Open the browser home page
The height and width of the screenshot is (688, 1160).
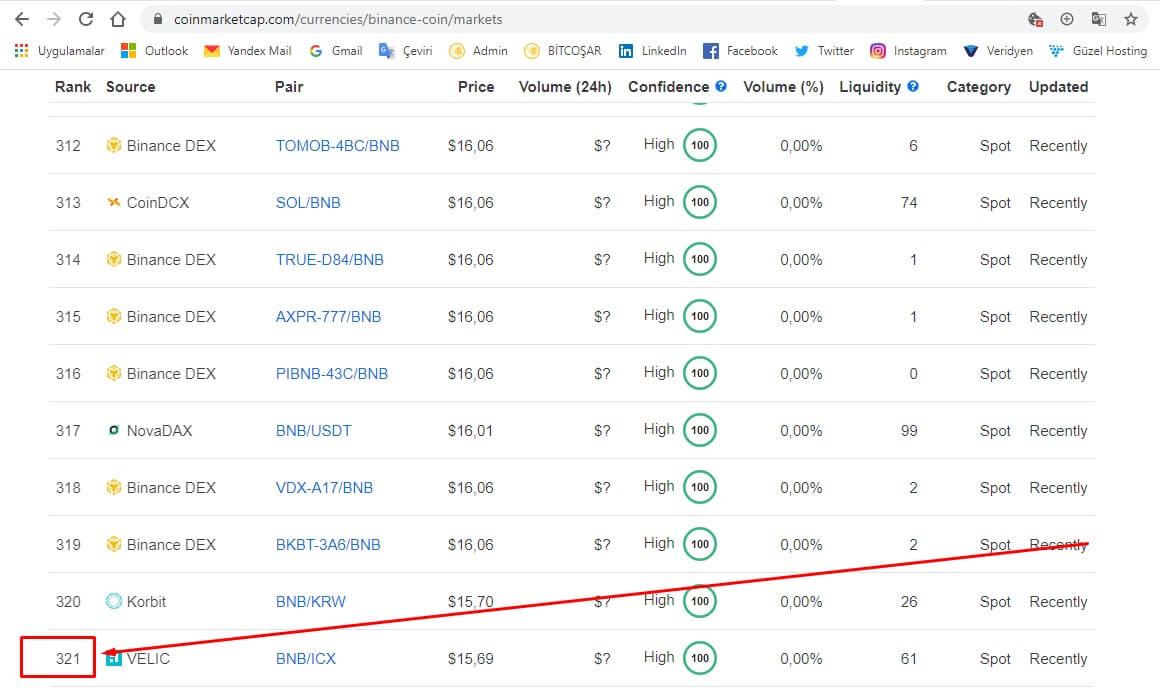pos(118,19)
